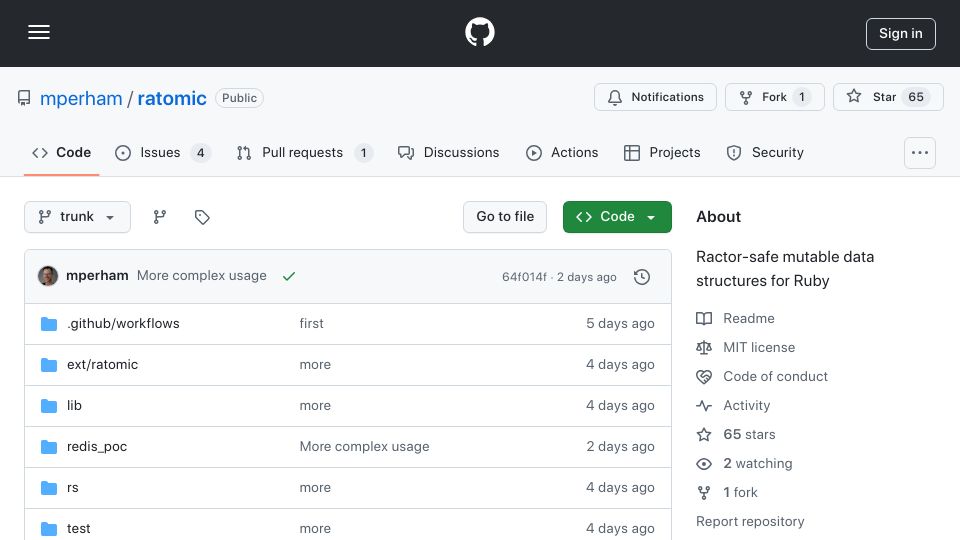The image size is (960, 540).
Task: Click folder icon beside .github/workflows
Action: (48, 324)
